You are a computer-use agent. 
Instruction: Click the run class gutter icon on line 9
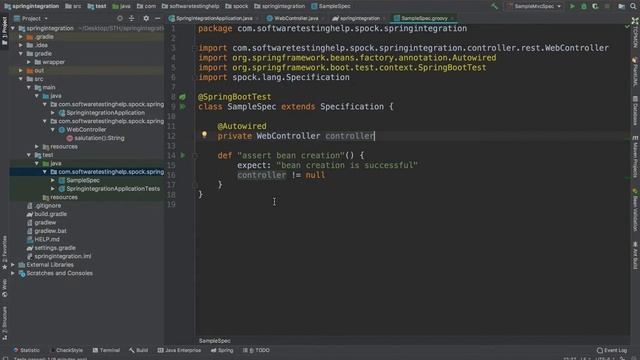[182, 107]
